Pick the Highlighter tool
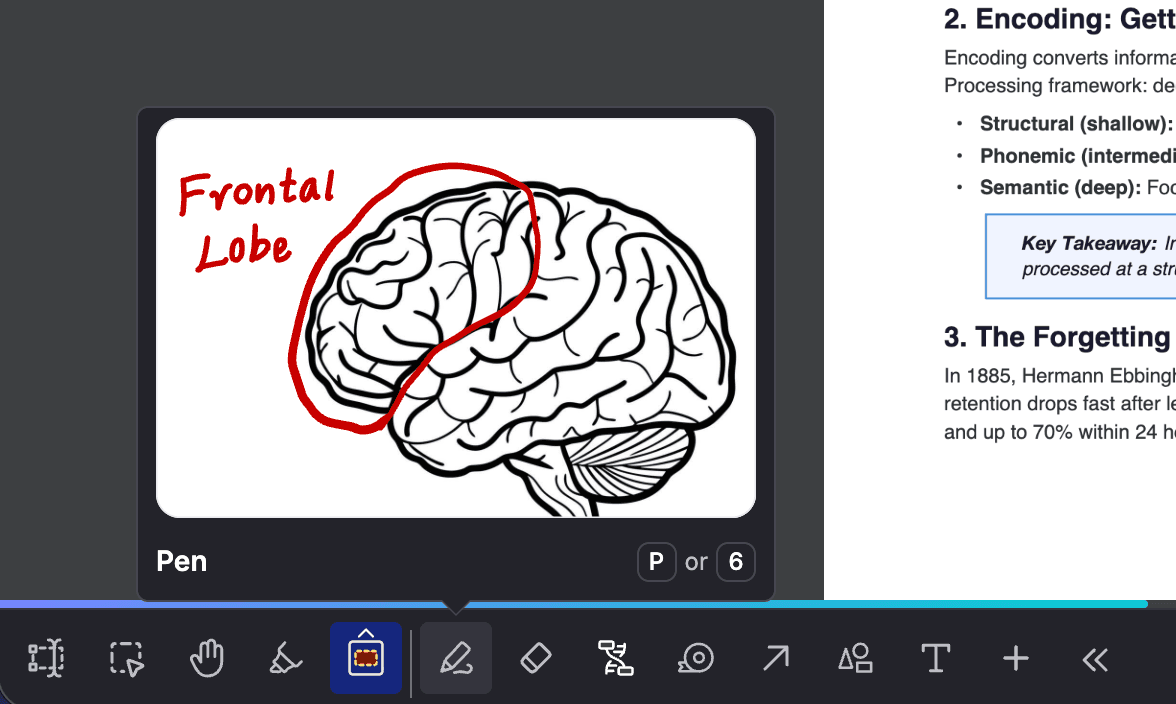Image resolution: width=1176 pixels, height=704 pixels. click(x=287, y=658)
